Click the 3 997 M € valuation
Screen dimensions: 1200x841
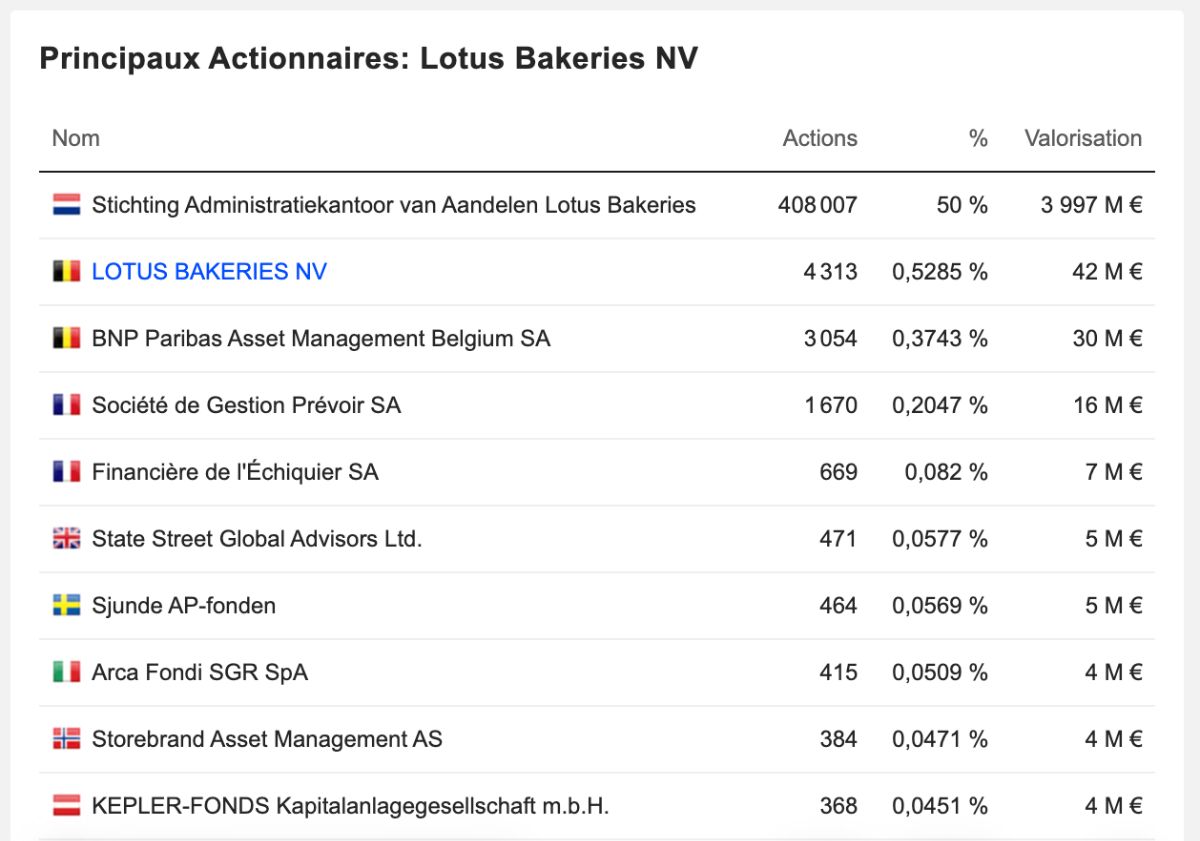1091,205
